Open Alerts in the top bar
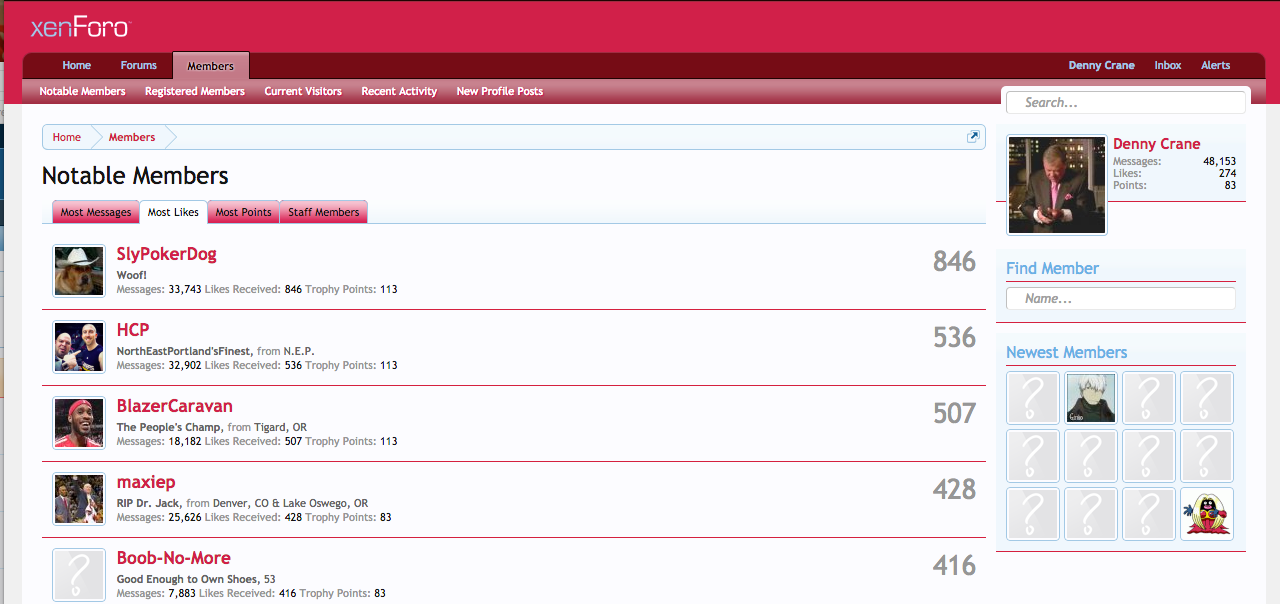The image size is (1280, 604). pos(1215,66)
